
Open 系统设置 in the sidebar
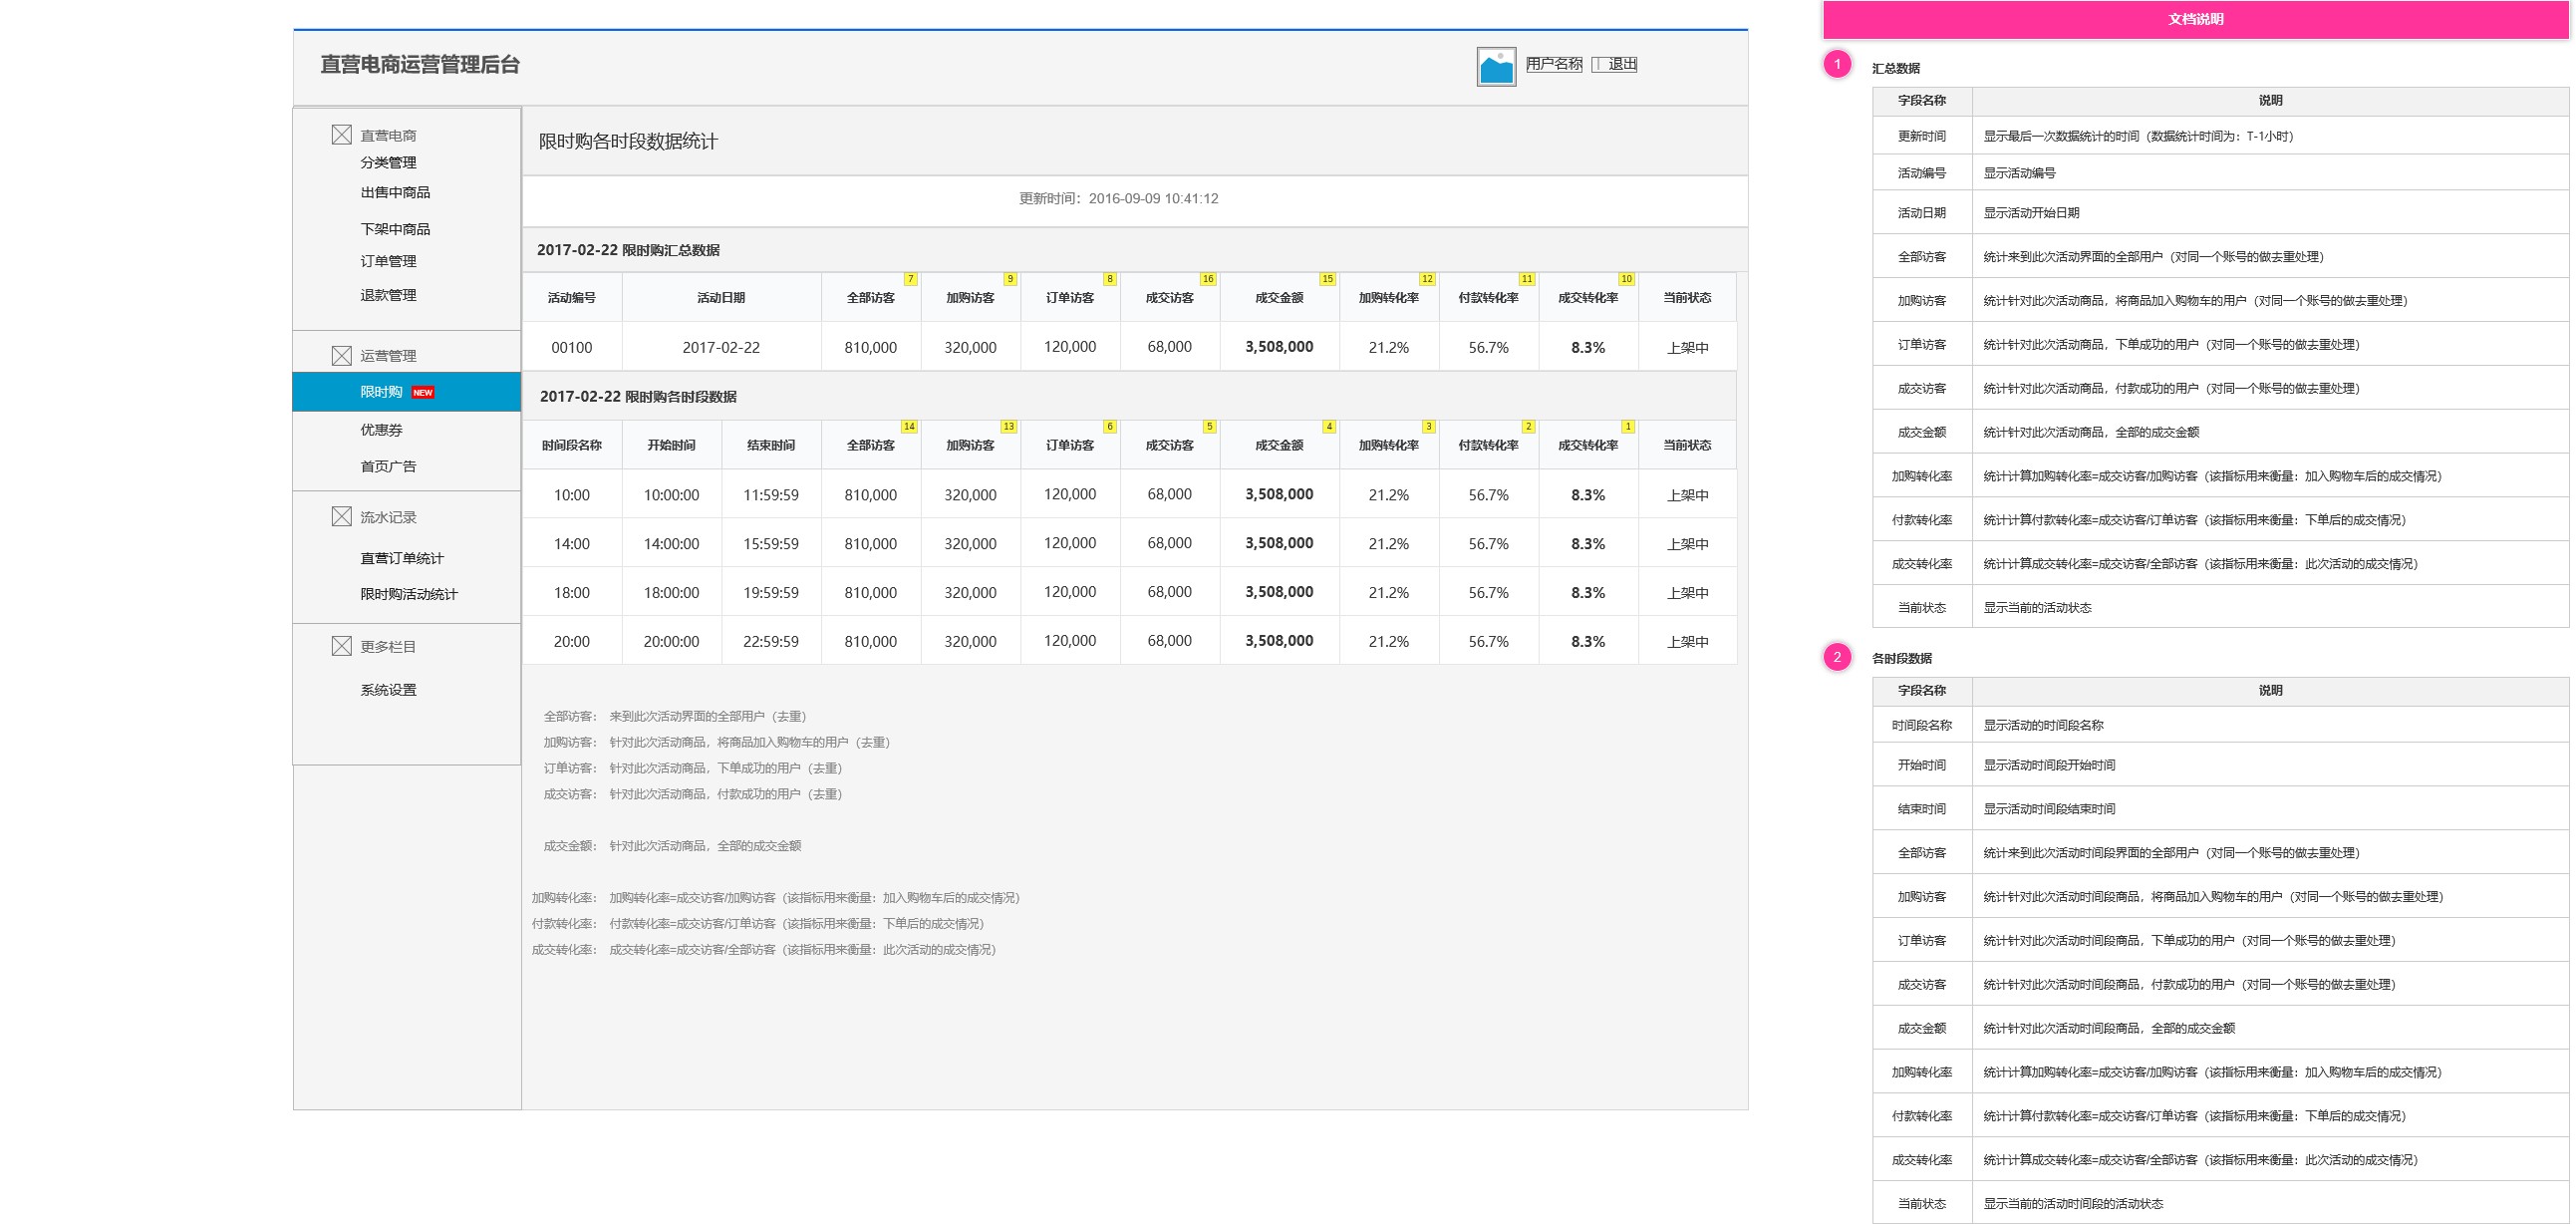(x=388, y=690)
